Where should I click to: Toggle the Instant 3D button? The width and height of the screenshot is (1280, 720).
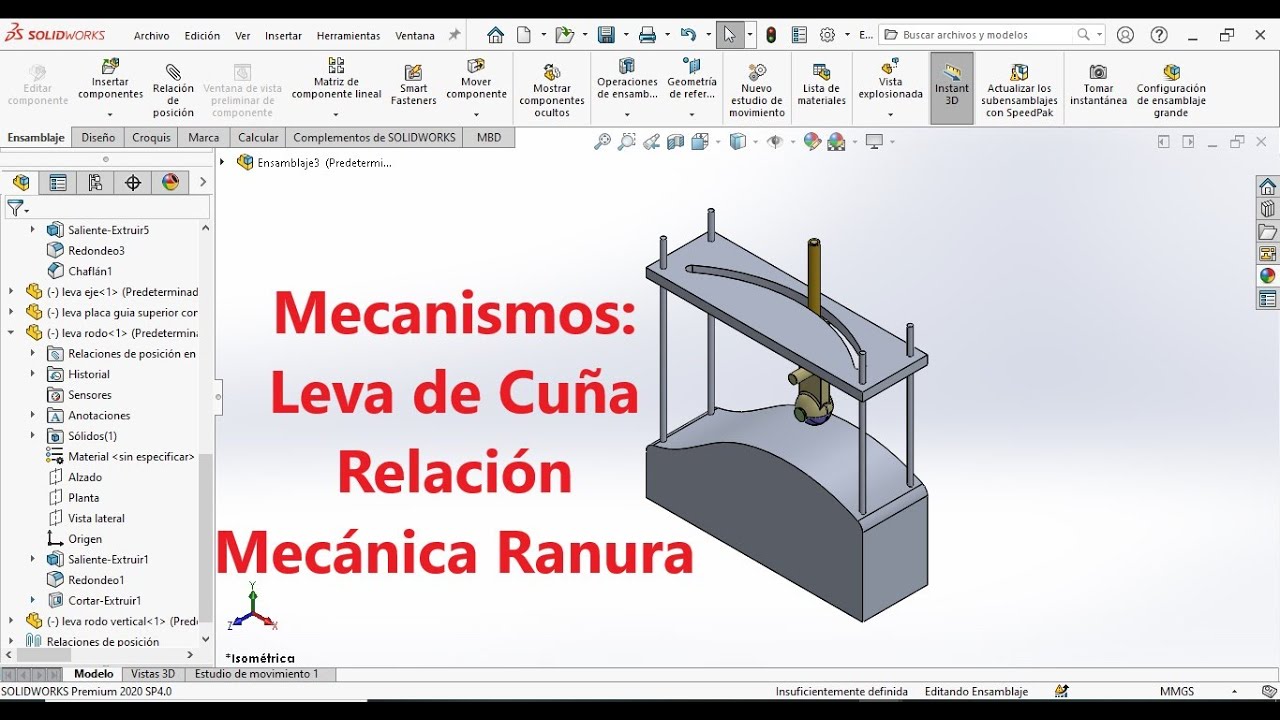click(x=952, y=88)
